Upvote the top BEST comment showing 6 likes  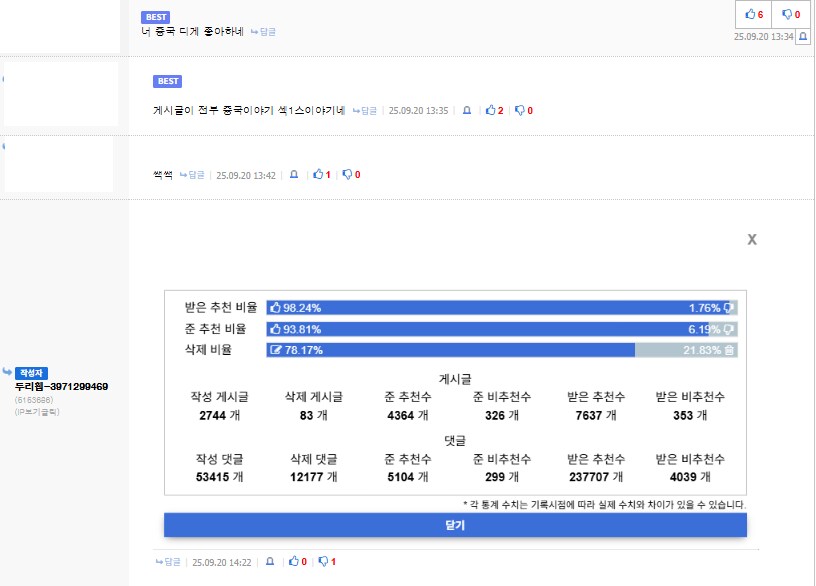click(754, 14)
